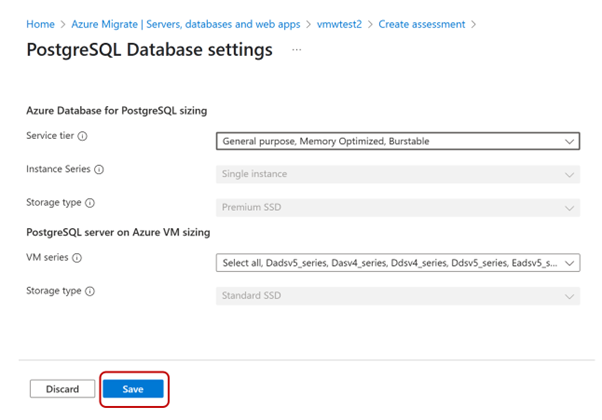The height and width of the screenshot is (420, 602).
Task: Discard the settings changes
Action: [x=60, y=389]
